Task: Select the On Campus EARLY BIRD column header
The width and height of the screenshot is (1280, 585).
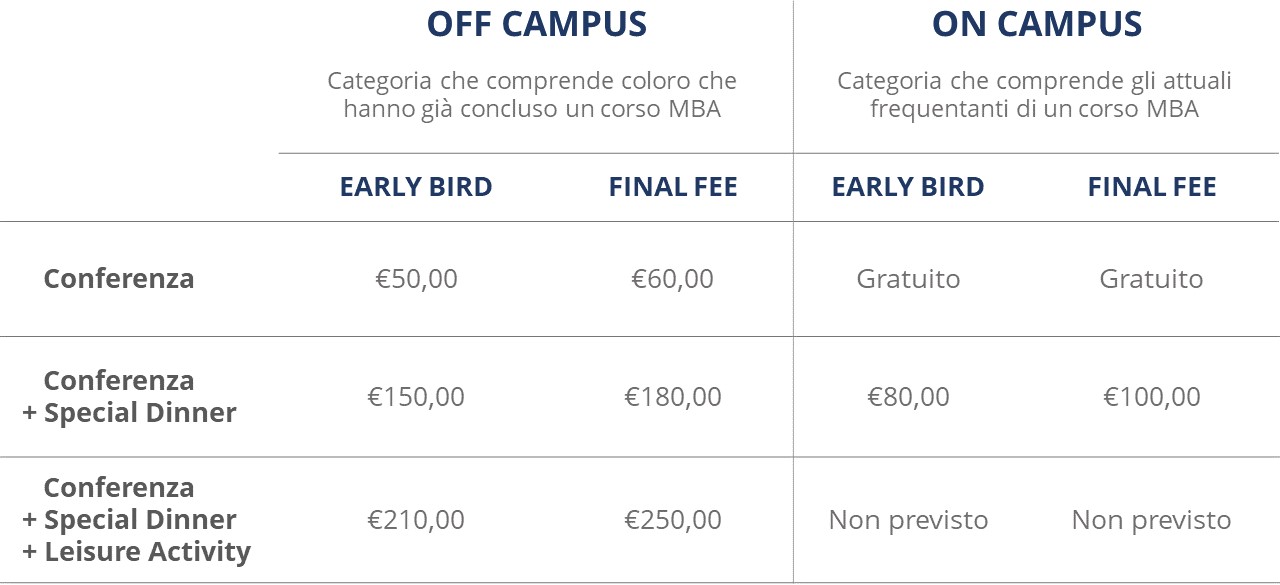Action: tap(908, 187)
